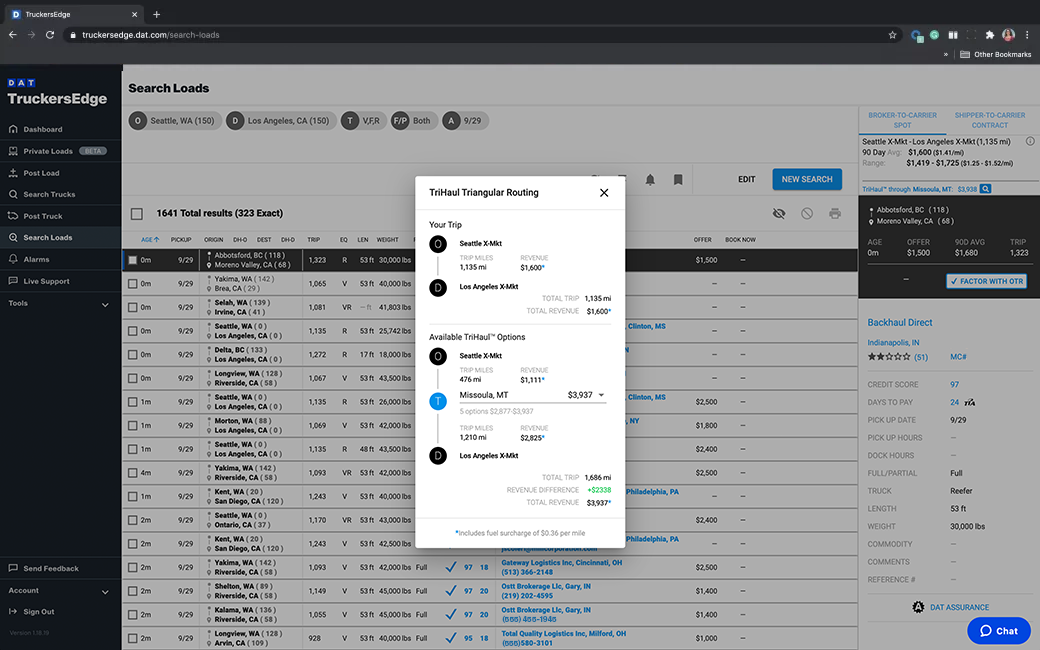This screenshot has width=1040, height=650.
Task: Check the Shelton, WA load checkbox
Action: (x=133, y=591)
